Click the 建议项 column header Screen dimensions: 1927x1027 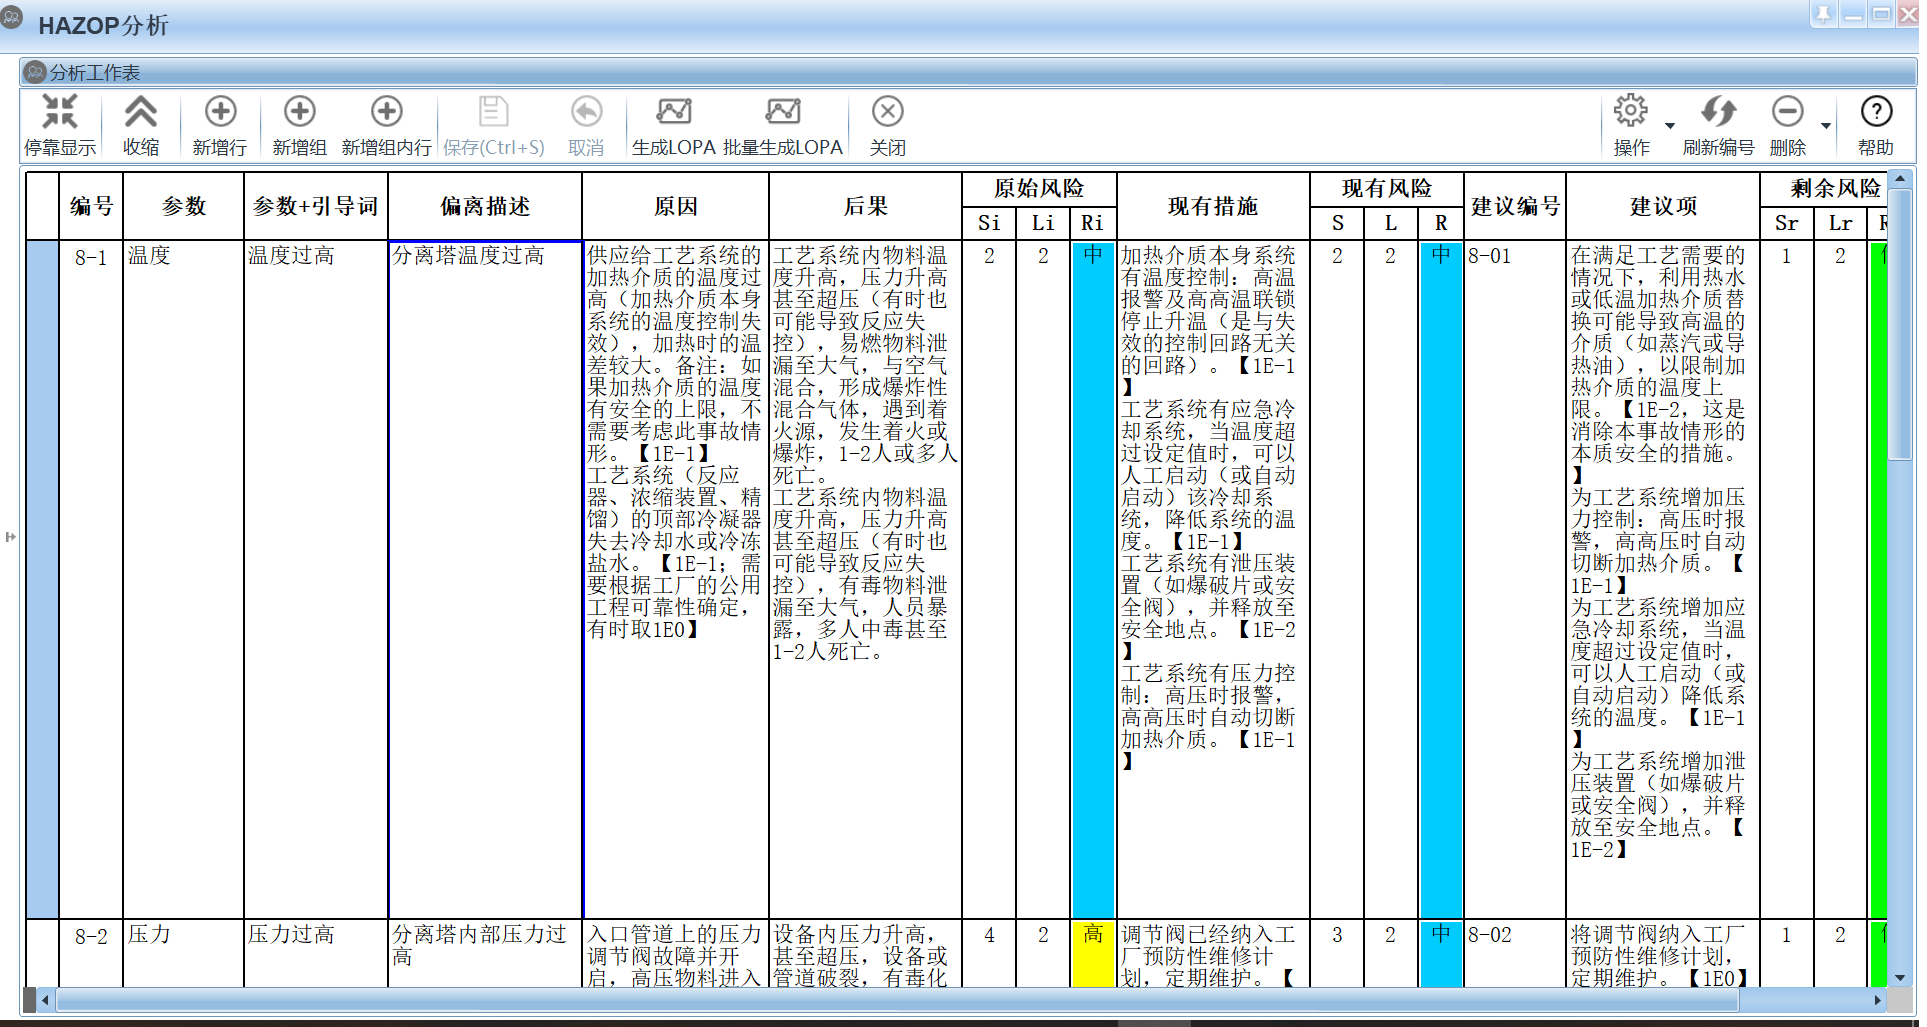click(x=1663, y=206)
